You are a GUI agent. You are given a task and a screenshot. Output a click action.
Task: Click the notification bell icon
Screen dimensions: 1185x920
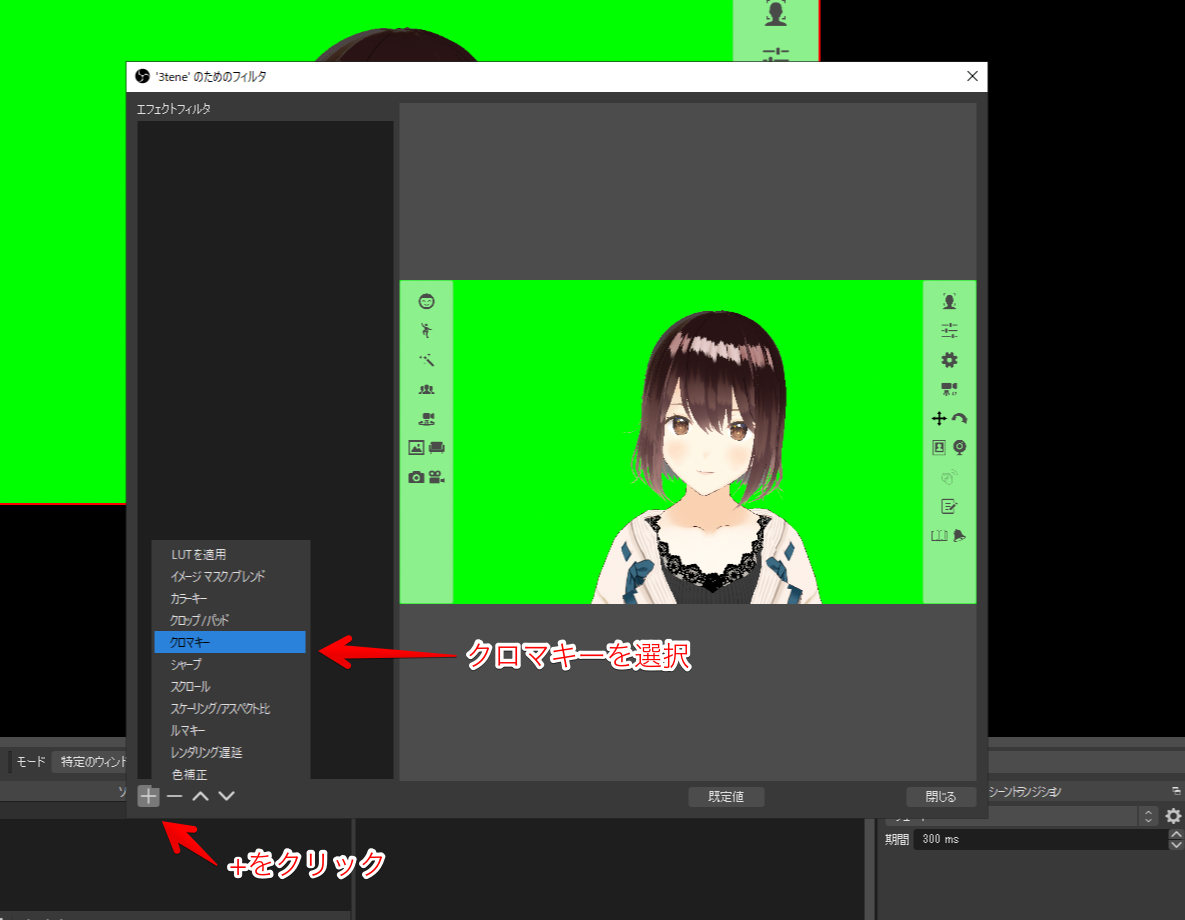(x=961, y=535)
